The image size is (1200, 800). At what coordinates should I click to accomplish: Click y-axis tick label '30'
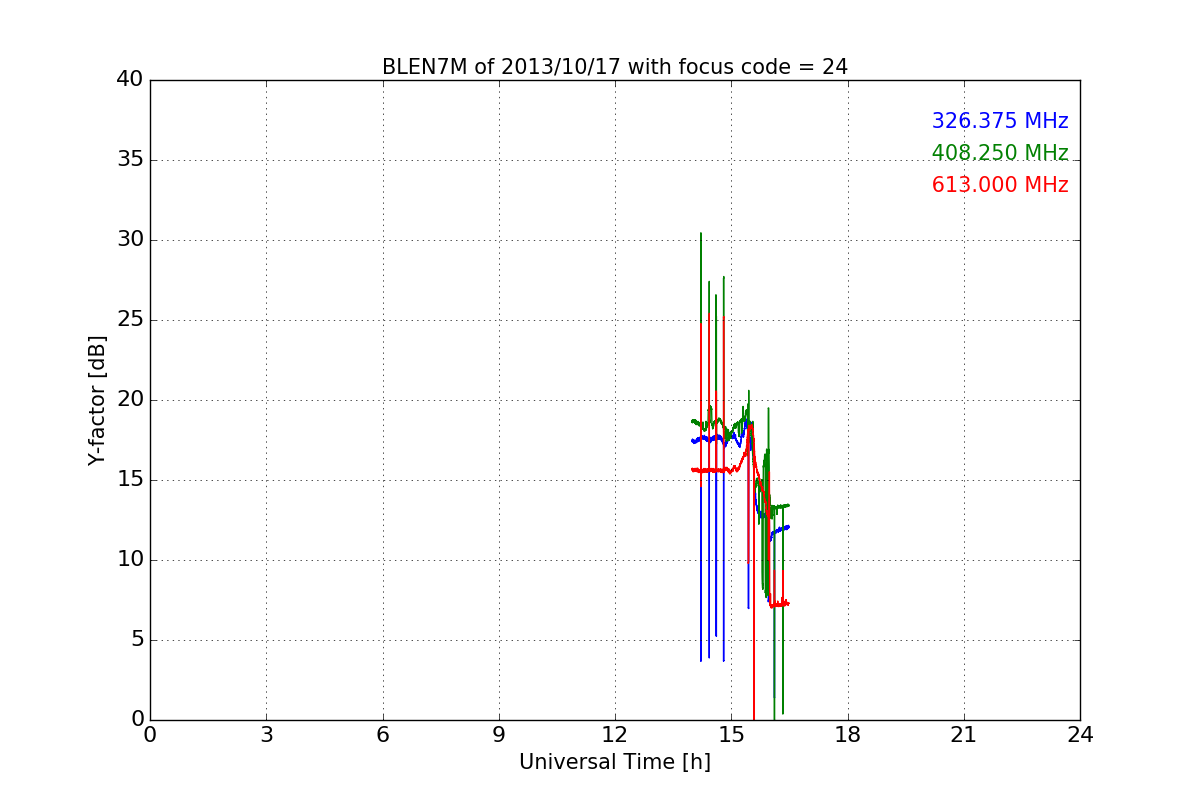[129, 239]
